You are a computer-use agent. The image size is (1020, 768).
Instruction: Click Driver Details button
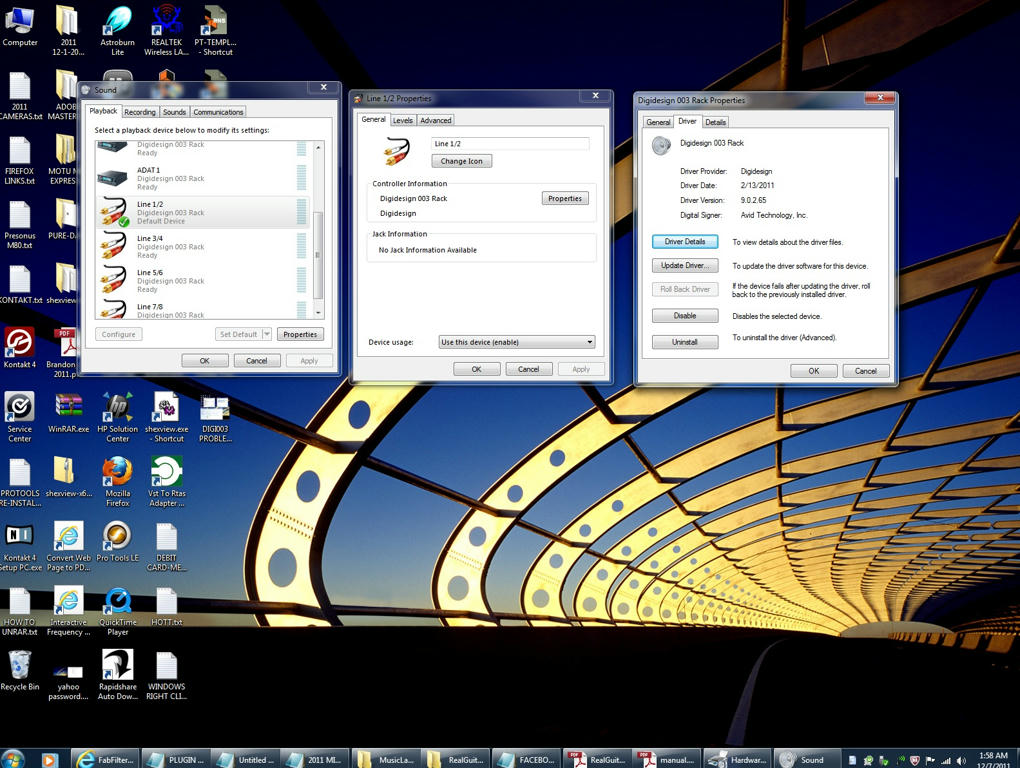[x=685, y=241]
